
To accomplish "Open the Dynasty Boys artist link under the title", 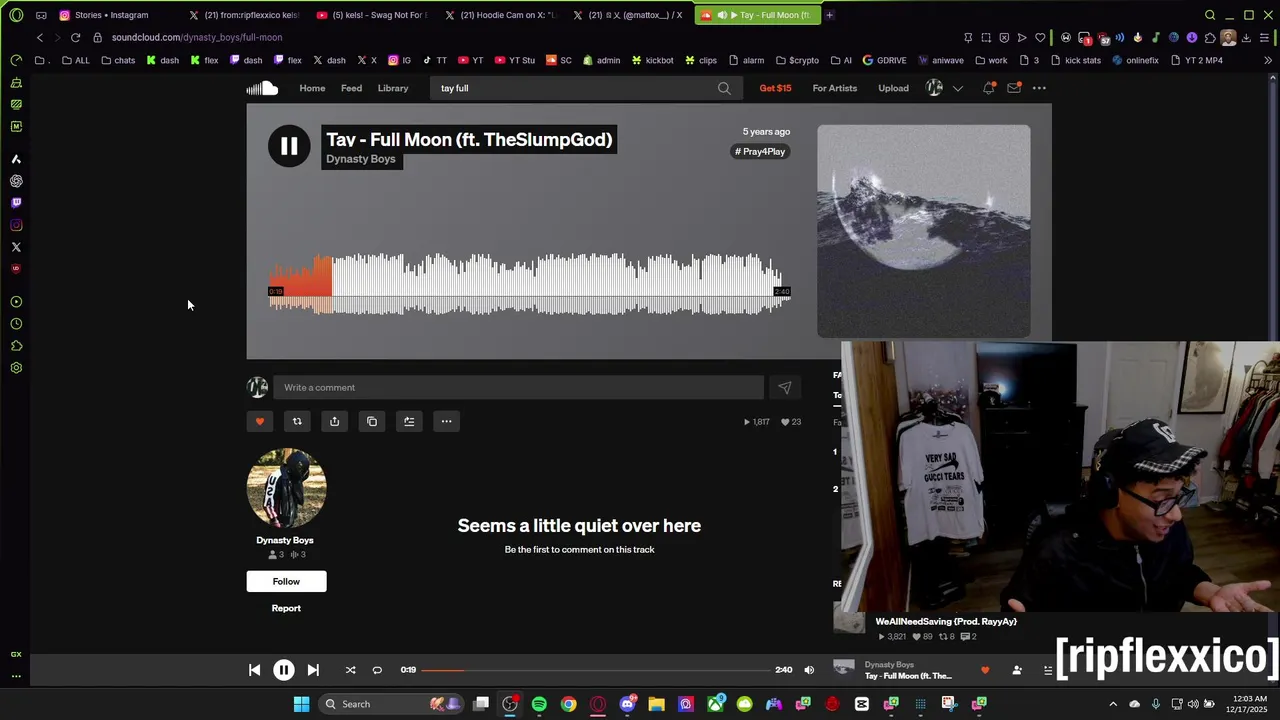I will coord(361,159).
